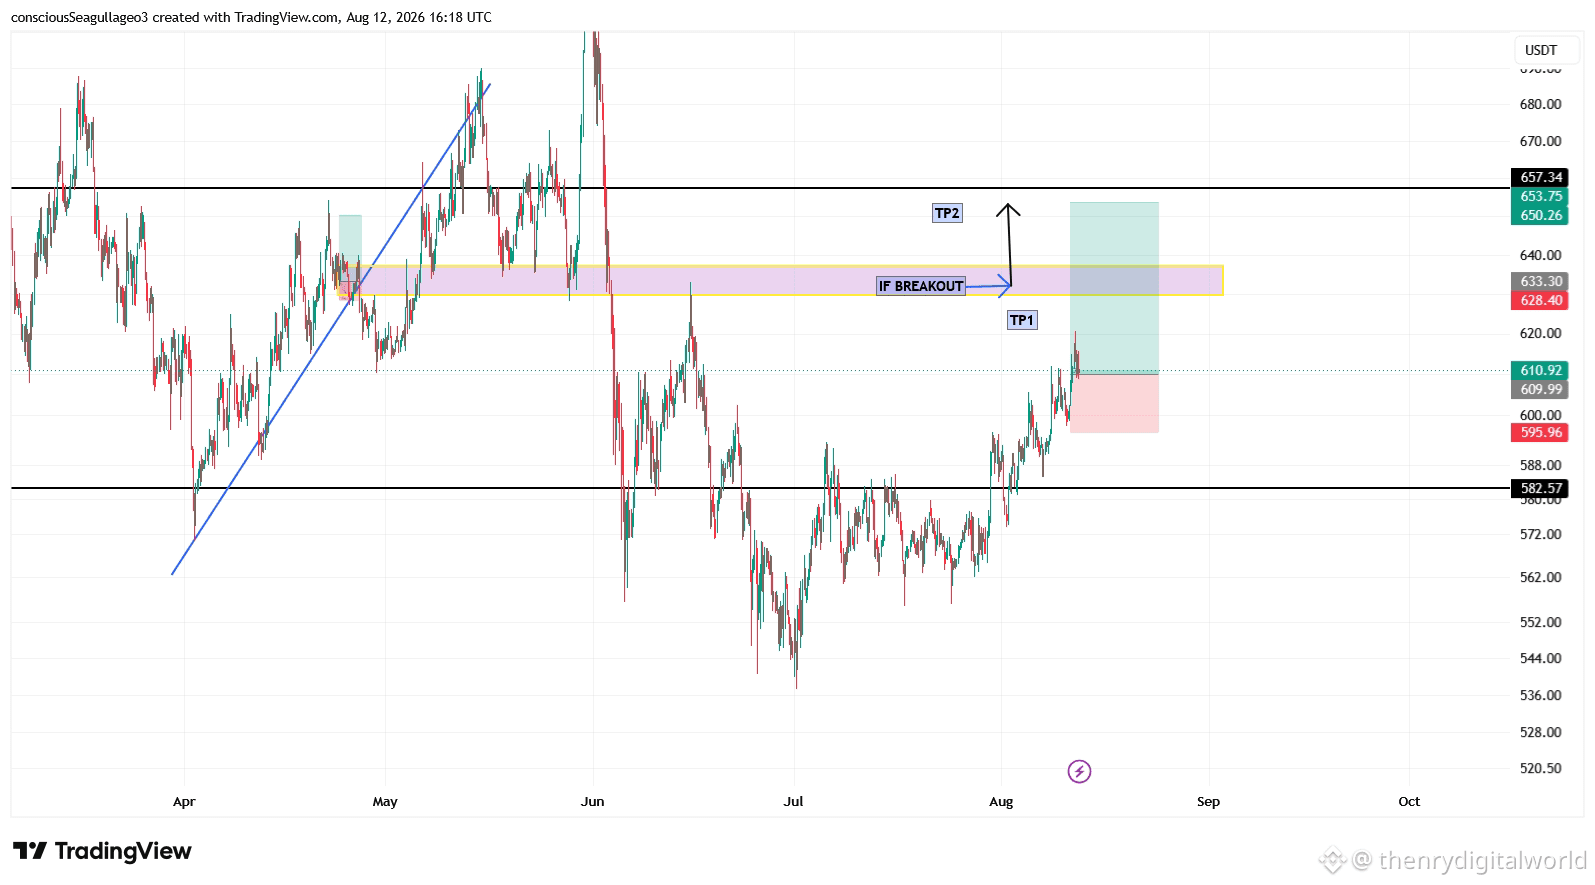Image resolution: width=1595 pixels, height=885 pixels.
Task: Click the chart header attribution text
Action: tap(251, 17)
